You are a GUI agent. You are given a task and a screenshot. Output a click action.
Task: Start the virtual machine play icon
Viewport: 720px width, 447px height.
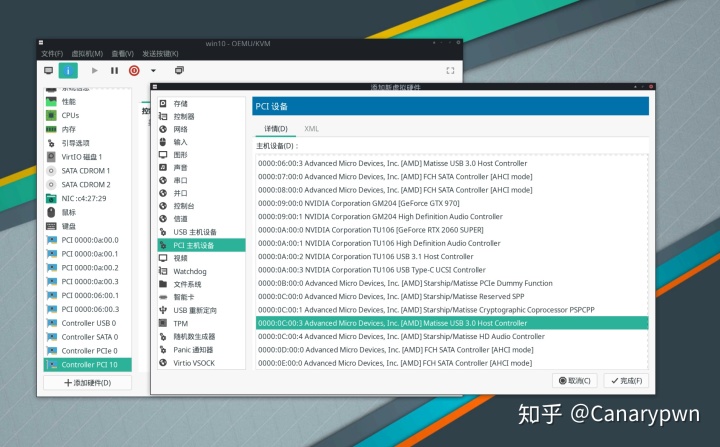coord(95,70)
